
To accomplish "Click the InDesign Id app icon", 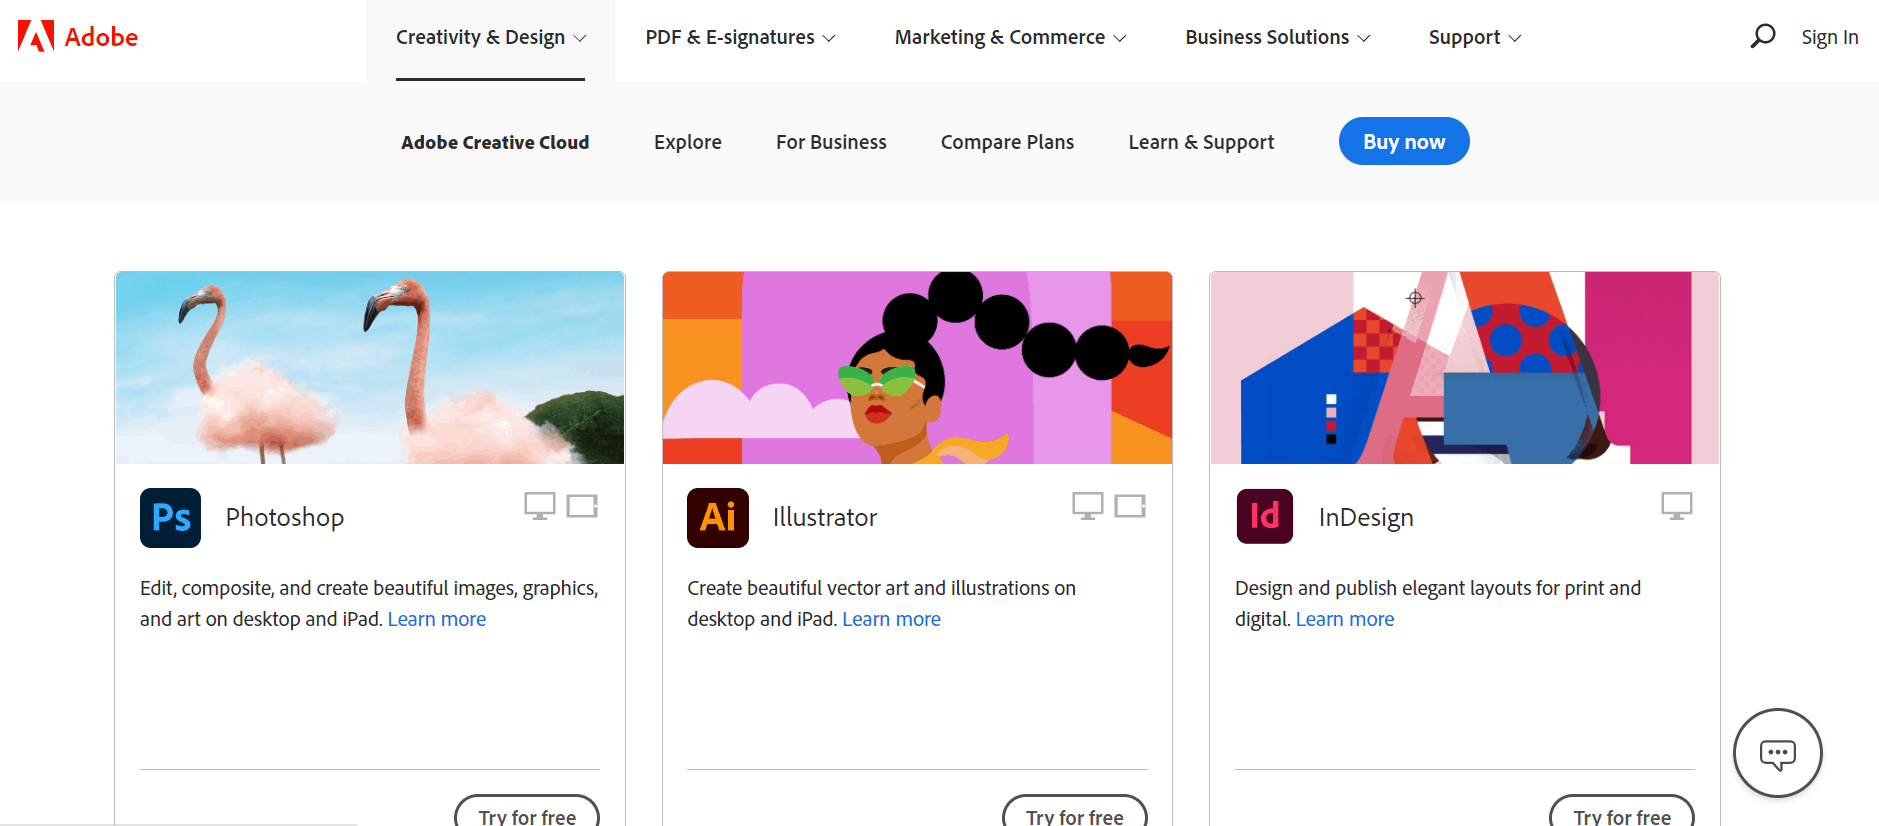I will (x=1265, y=516).
